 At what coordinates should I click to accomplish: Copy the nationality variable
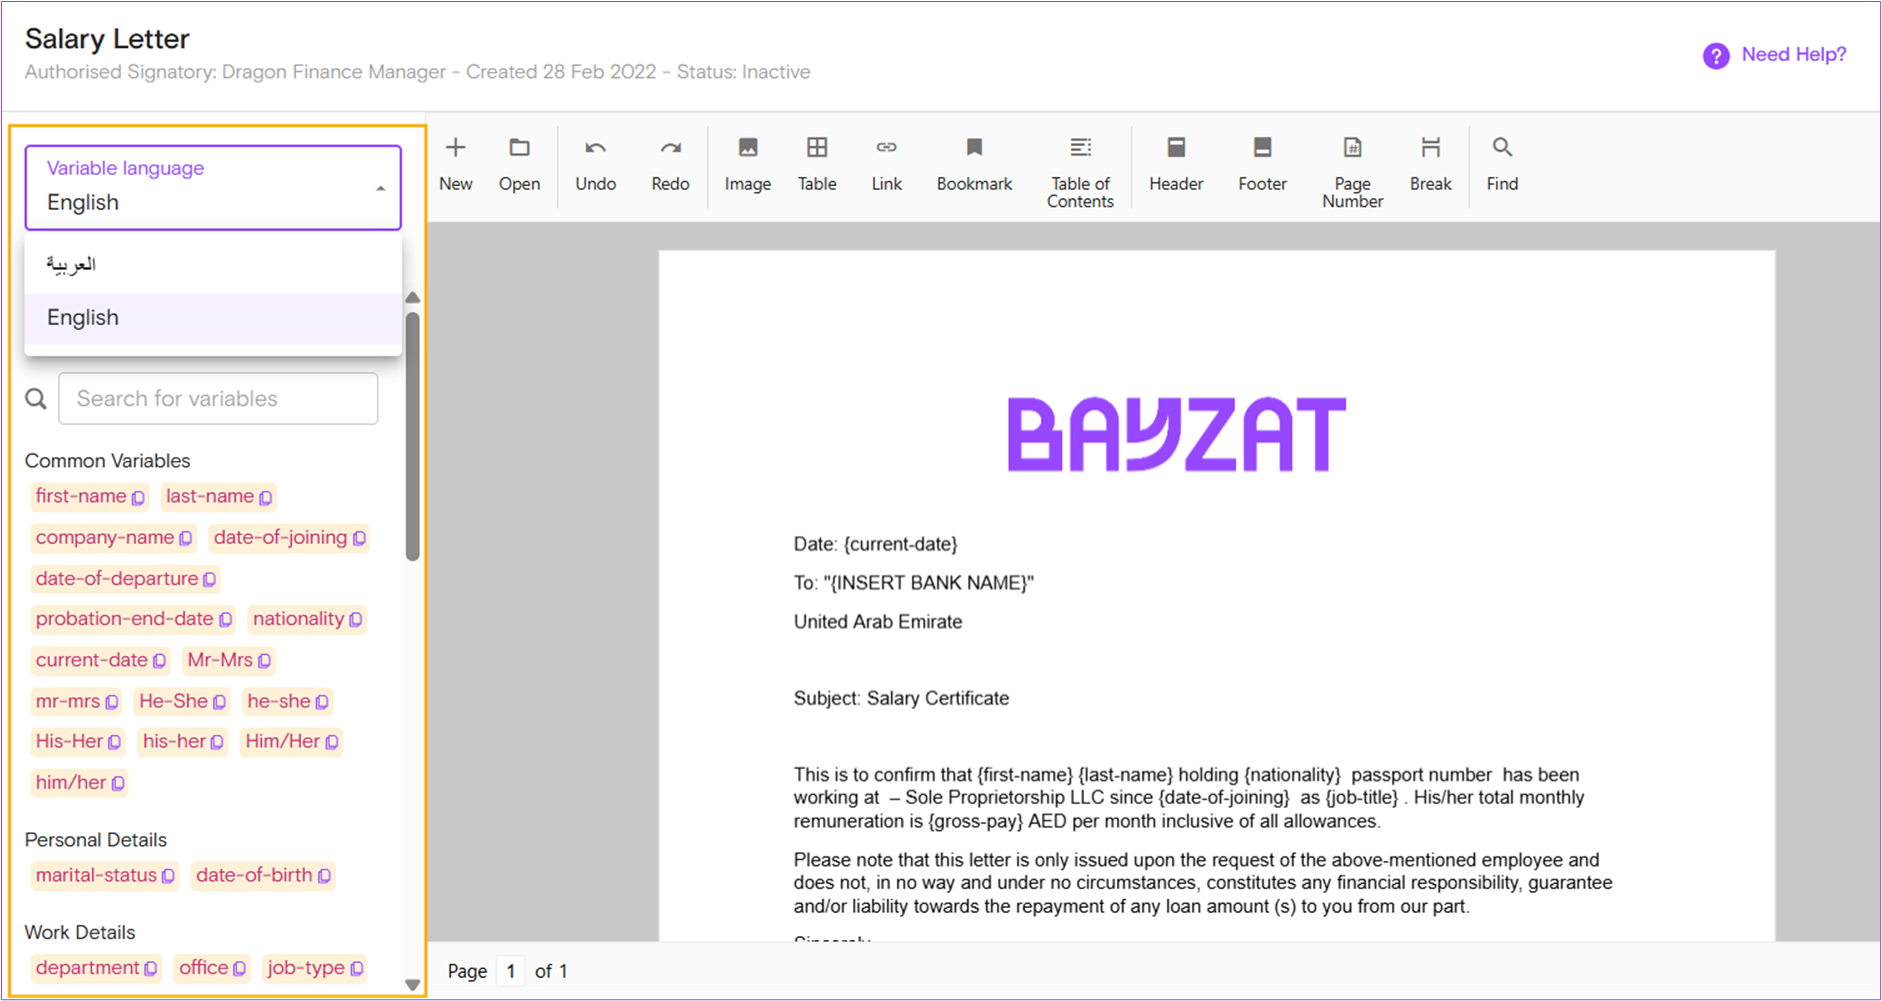click(x=355, y=620)
